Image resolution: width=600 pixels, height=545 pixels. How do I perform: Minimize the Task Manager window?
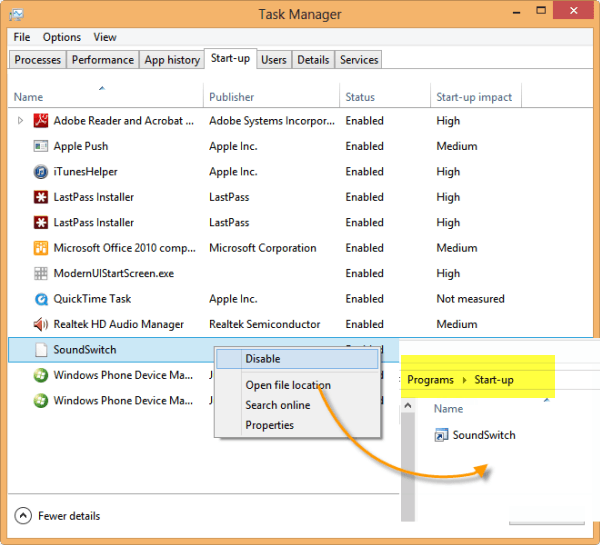tap(517, 12)
